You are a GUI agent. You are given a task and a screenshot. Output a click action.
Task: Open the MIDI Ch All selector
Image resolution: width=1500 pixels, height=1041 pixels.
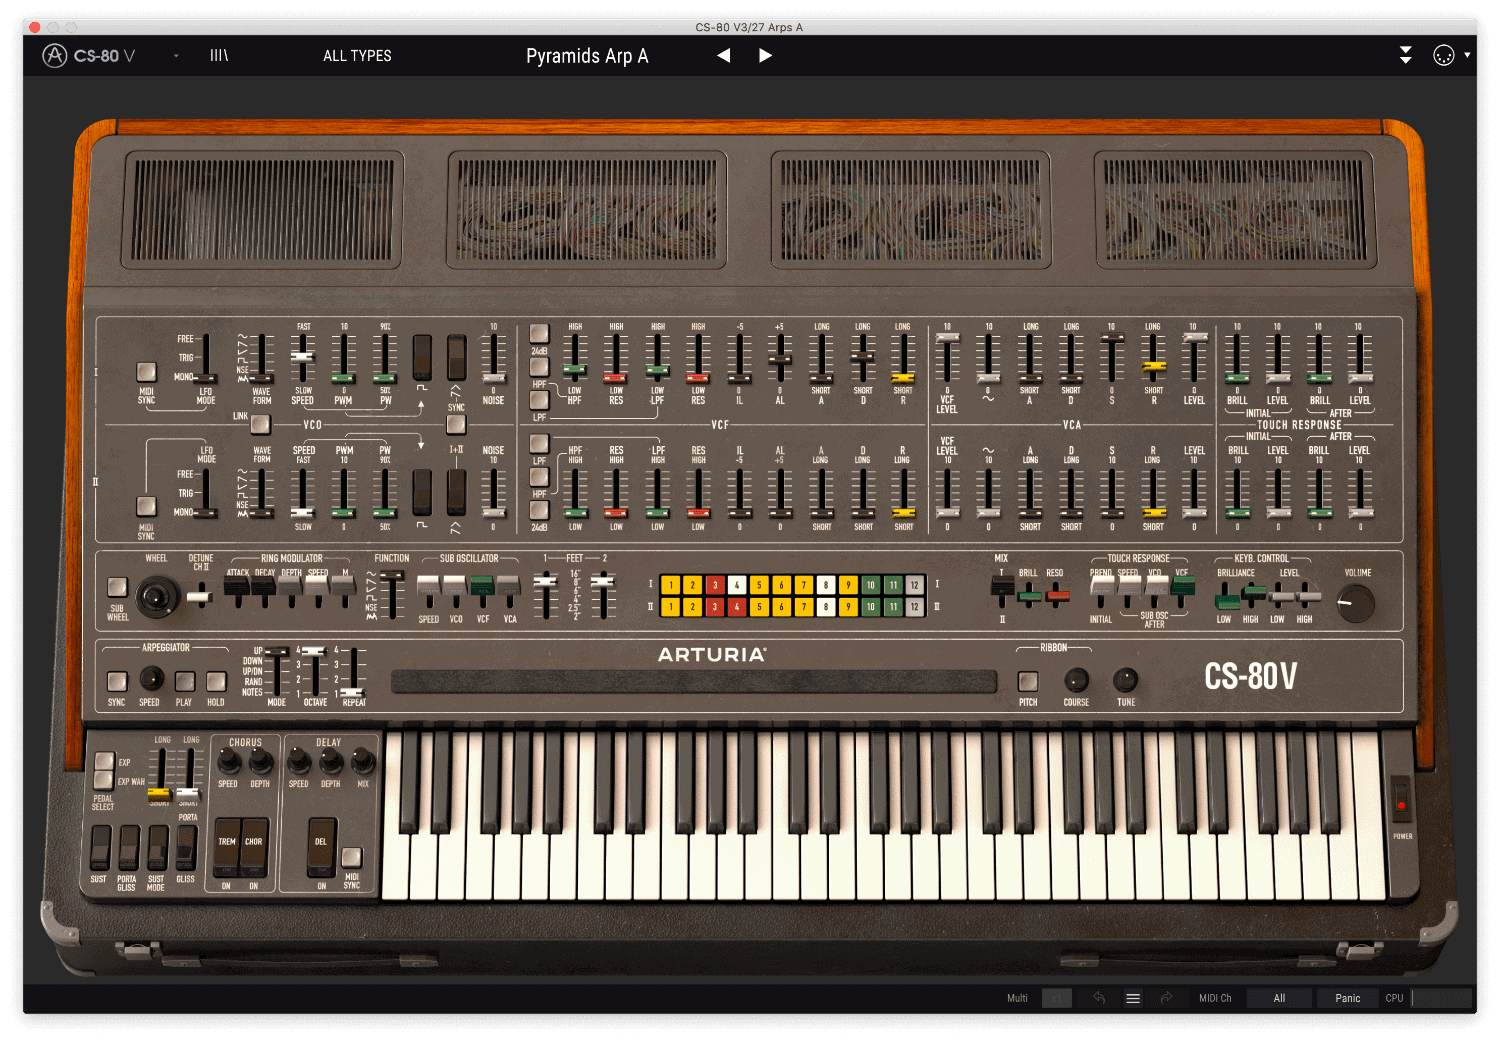click(1279, 998)
